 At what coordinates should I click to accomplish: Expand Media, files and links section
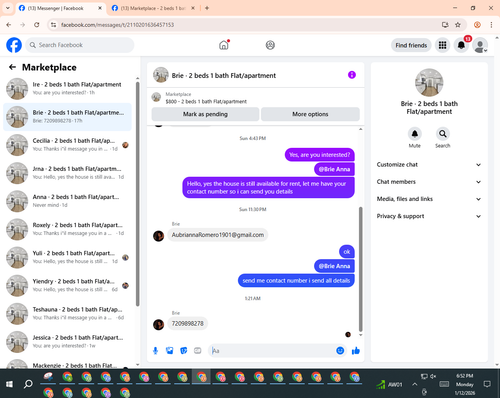pyautogui.click(x=429, y=199)
